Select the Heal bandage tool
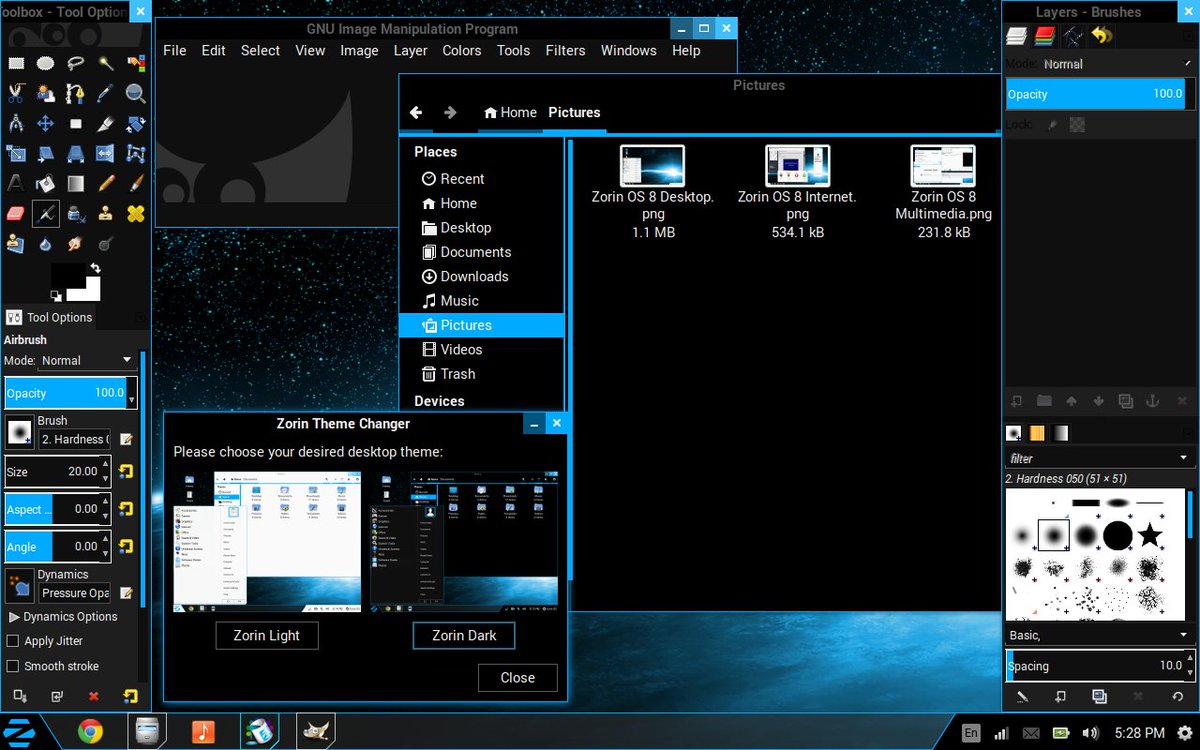This screenshot has width=1200, height=750. pyautogui.click(x=135, y=213)
